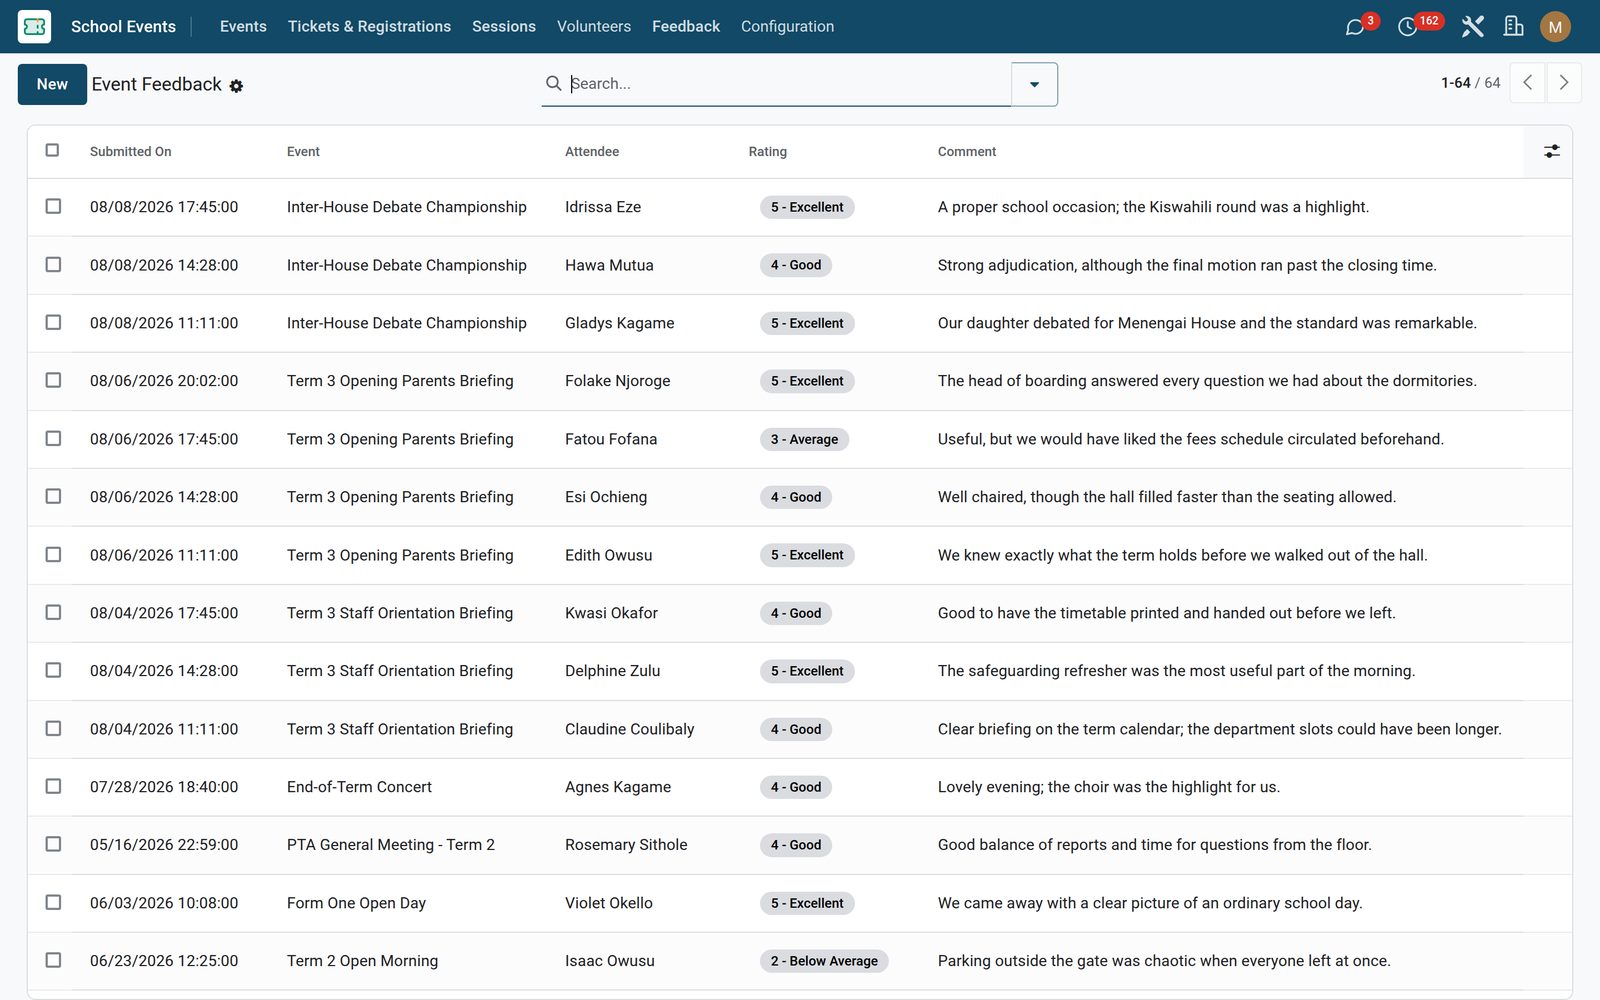Select the Idrissa Eze feedback row checkbox
Screen dimensions: 1600x1000
pyautogui.click(x=53, y=206)
